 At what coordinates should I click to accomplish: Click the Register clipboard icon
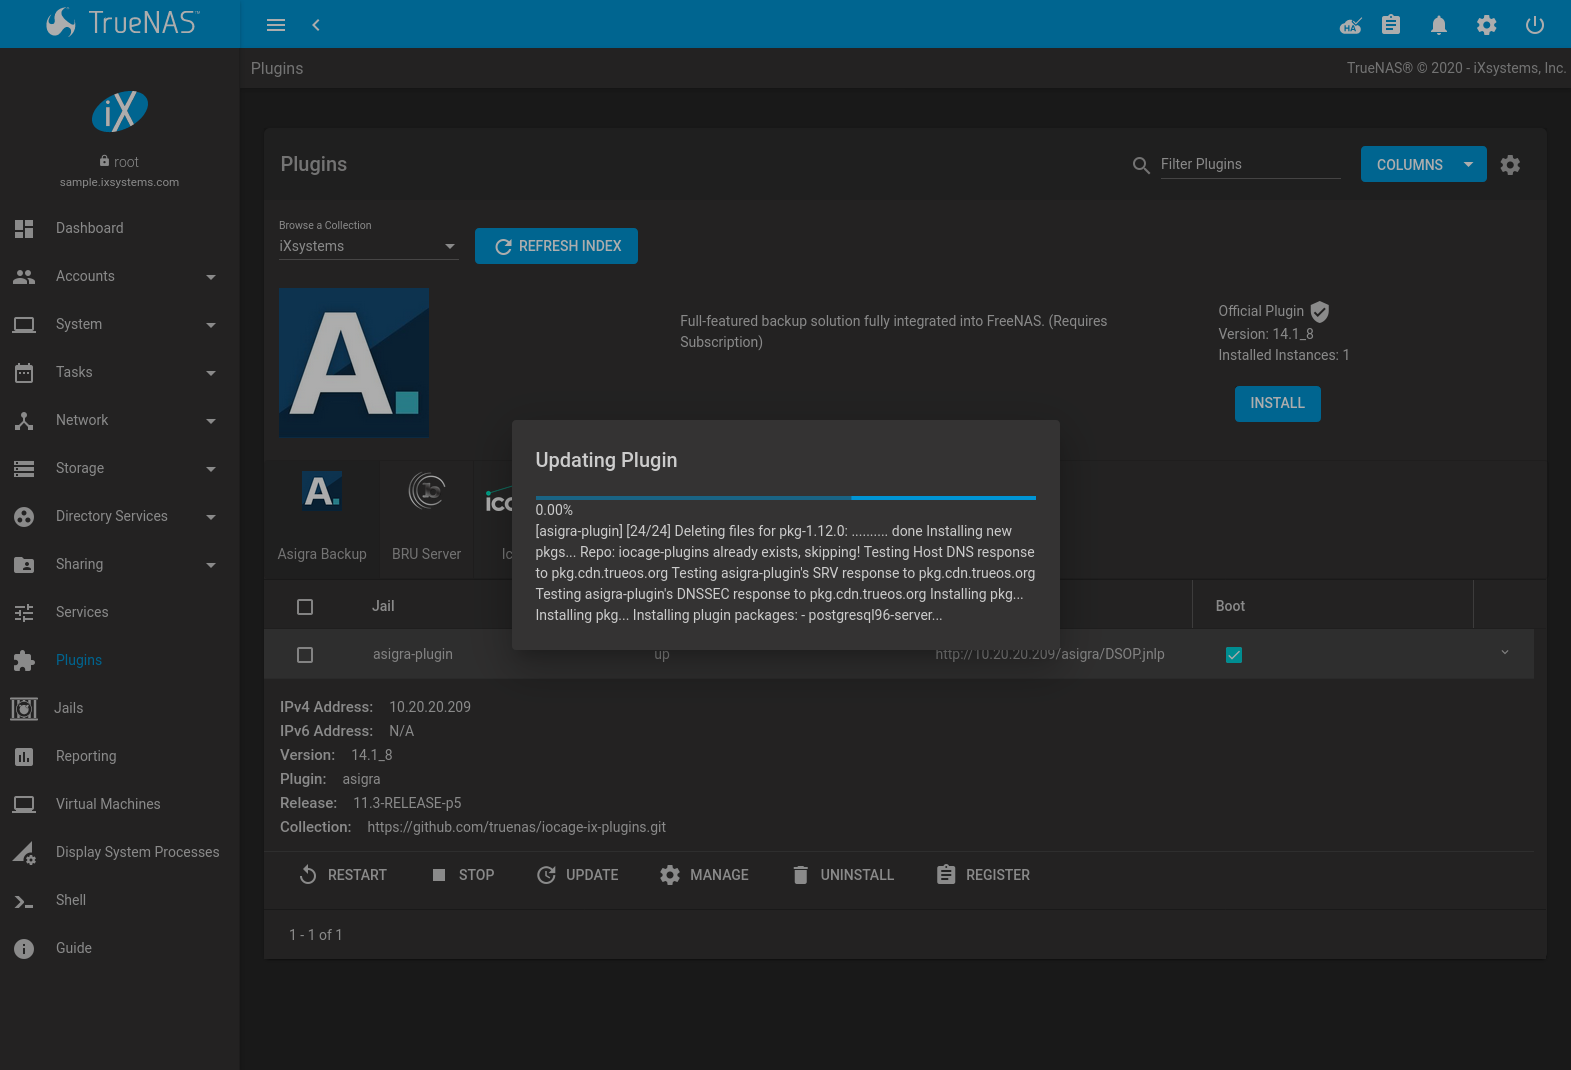pos(946,875)
